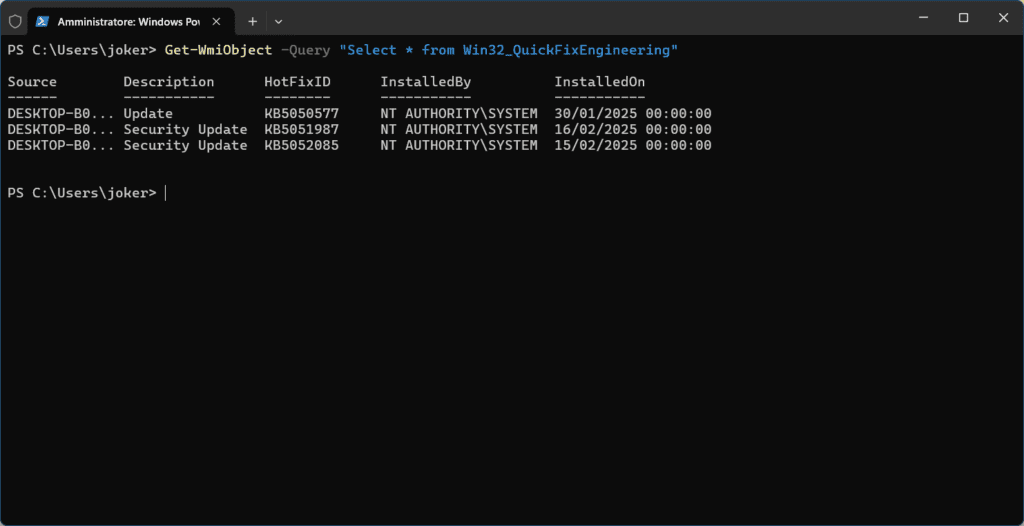Expand the new tab profile dropdown chevron
1024x526 pixels.
point(278,20)
